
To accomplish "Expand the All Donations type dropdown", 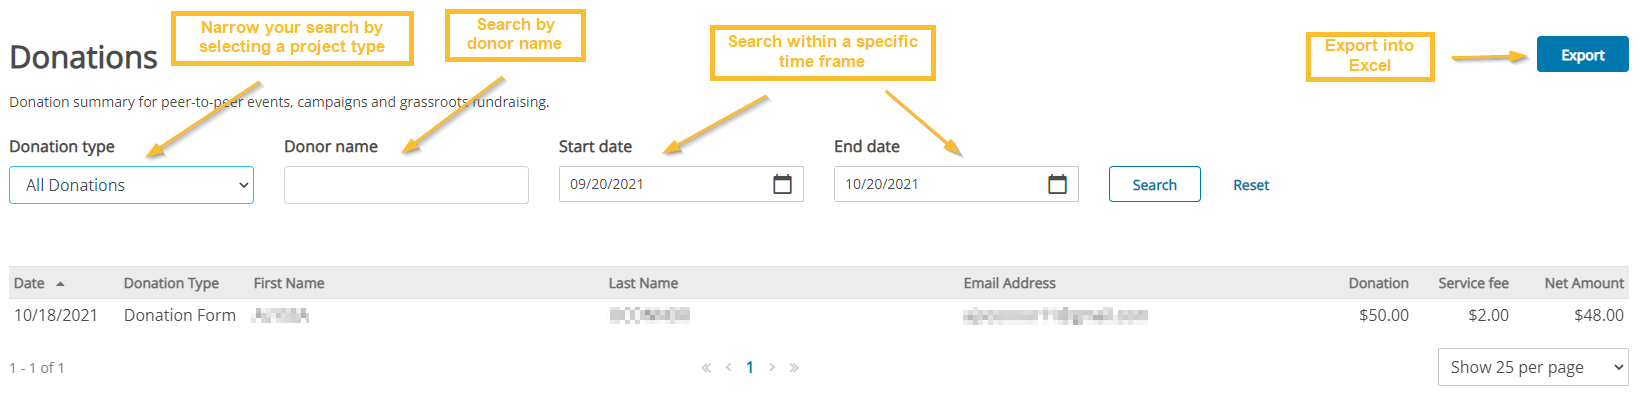I will [131, 185].
